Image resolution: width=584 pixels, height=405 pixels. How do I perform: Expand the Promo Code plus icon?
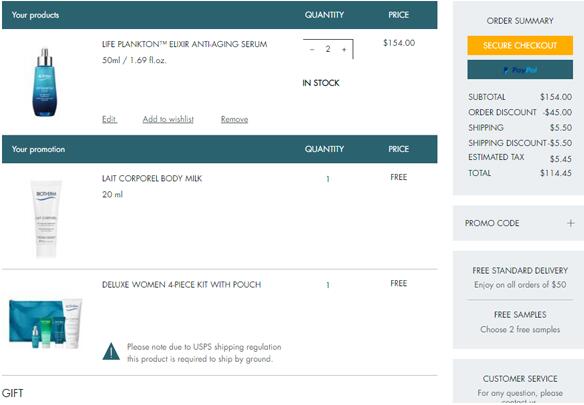click(x=570, y=223)
